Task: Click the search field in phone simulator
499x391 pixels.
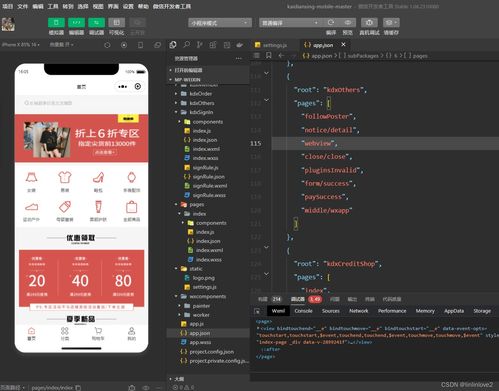Action: [81, 103]
